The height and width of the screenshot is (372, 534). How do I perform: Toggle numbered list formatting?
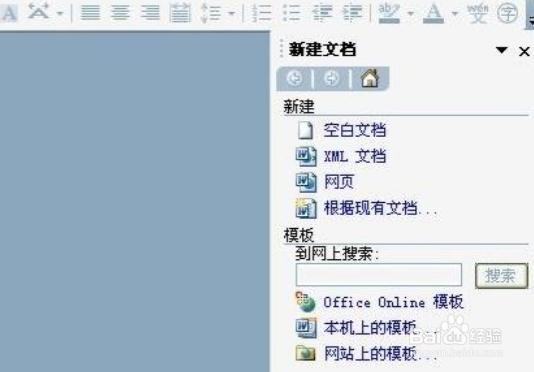(x=261, y=13)
